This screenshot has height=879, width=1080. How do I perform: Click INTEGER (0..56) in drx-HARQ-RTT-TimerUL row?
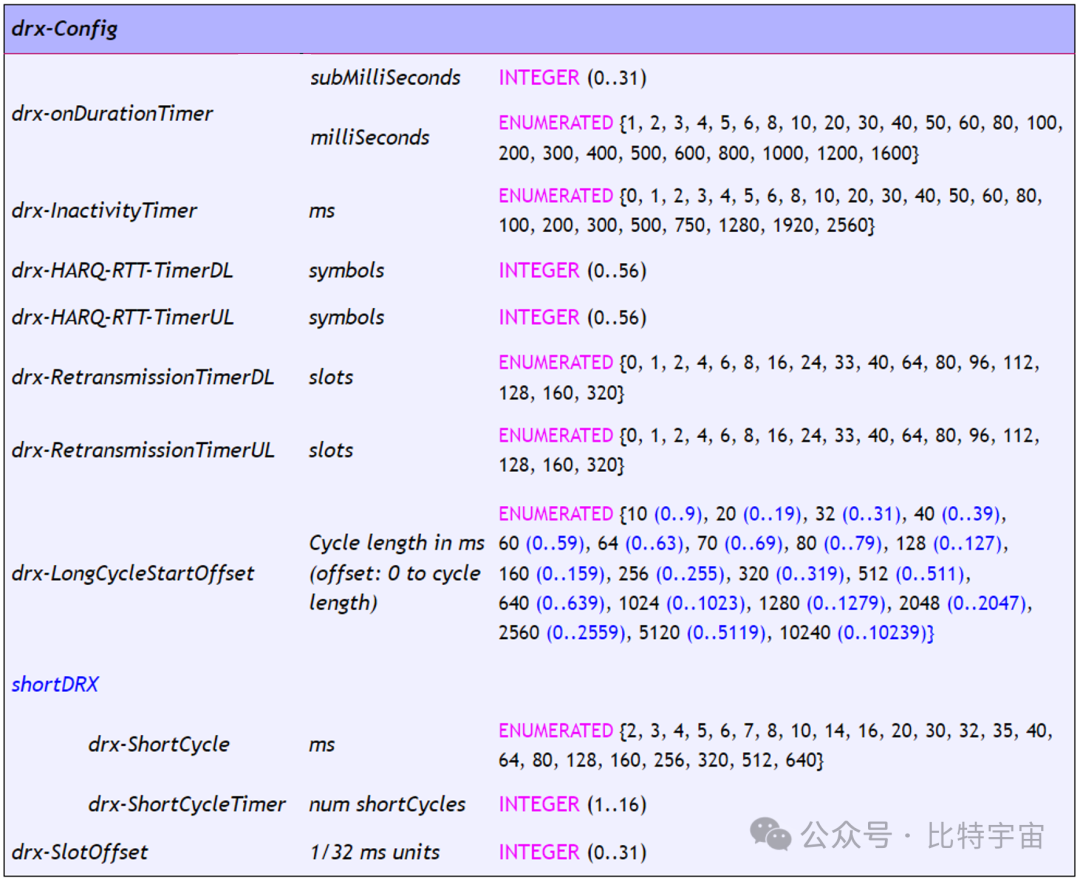[572, 318]
